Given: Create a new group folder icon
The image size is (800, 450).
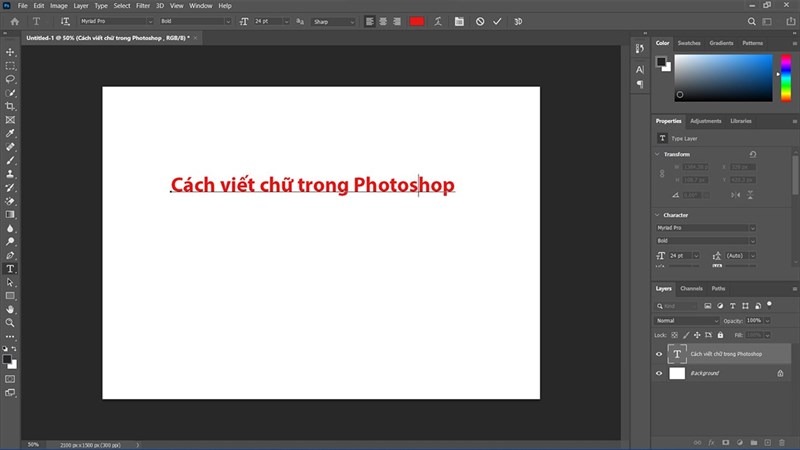Looking at the screenshot, I should click(754, 443).
